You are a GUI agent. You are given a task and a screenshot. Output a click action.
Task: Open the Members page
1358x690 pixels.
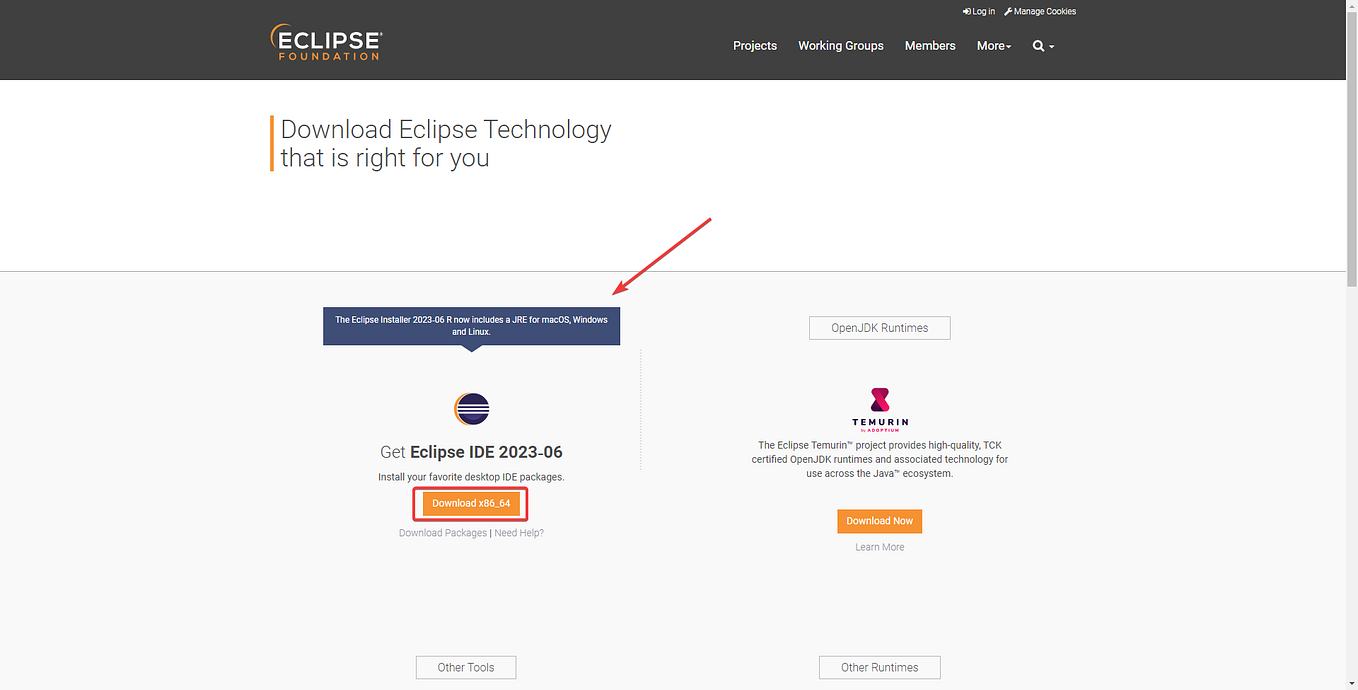(930, 45)
